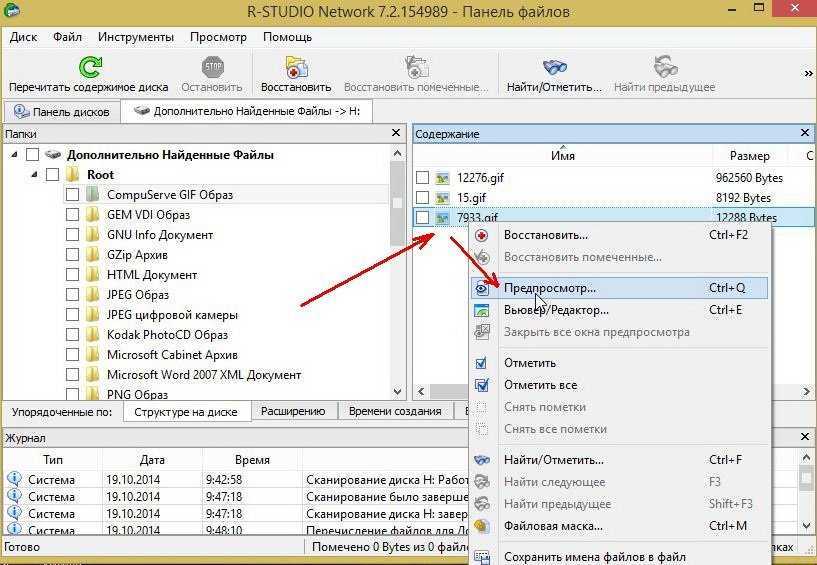Click the folders panel scroll-up arrow

pyautogui.click(x=398, y=154)
